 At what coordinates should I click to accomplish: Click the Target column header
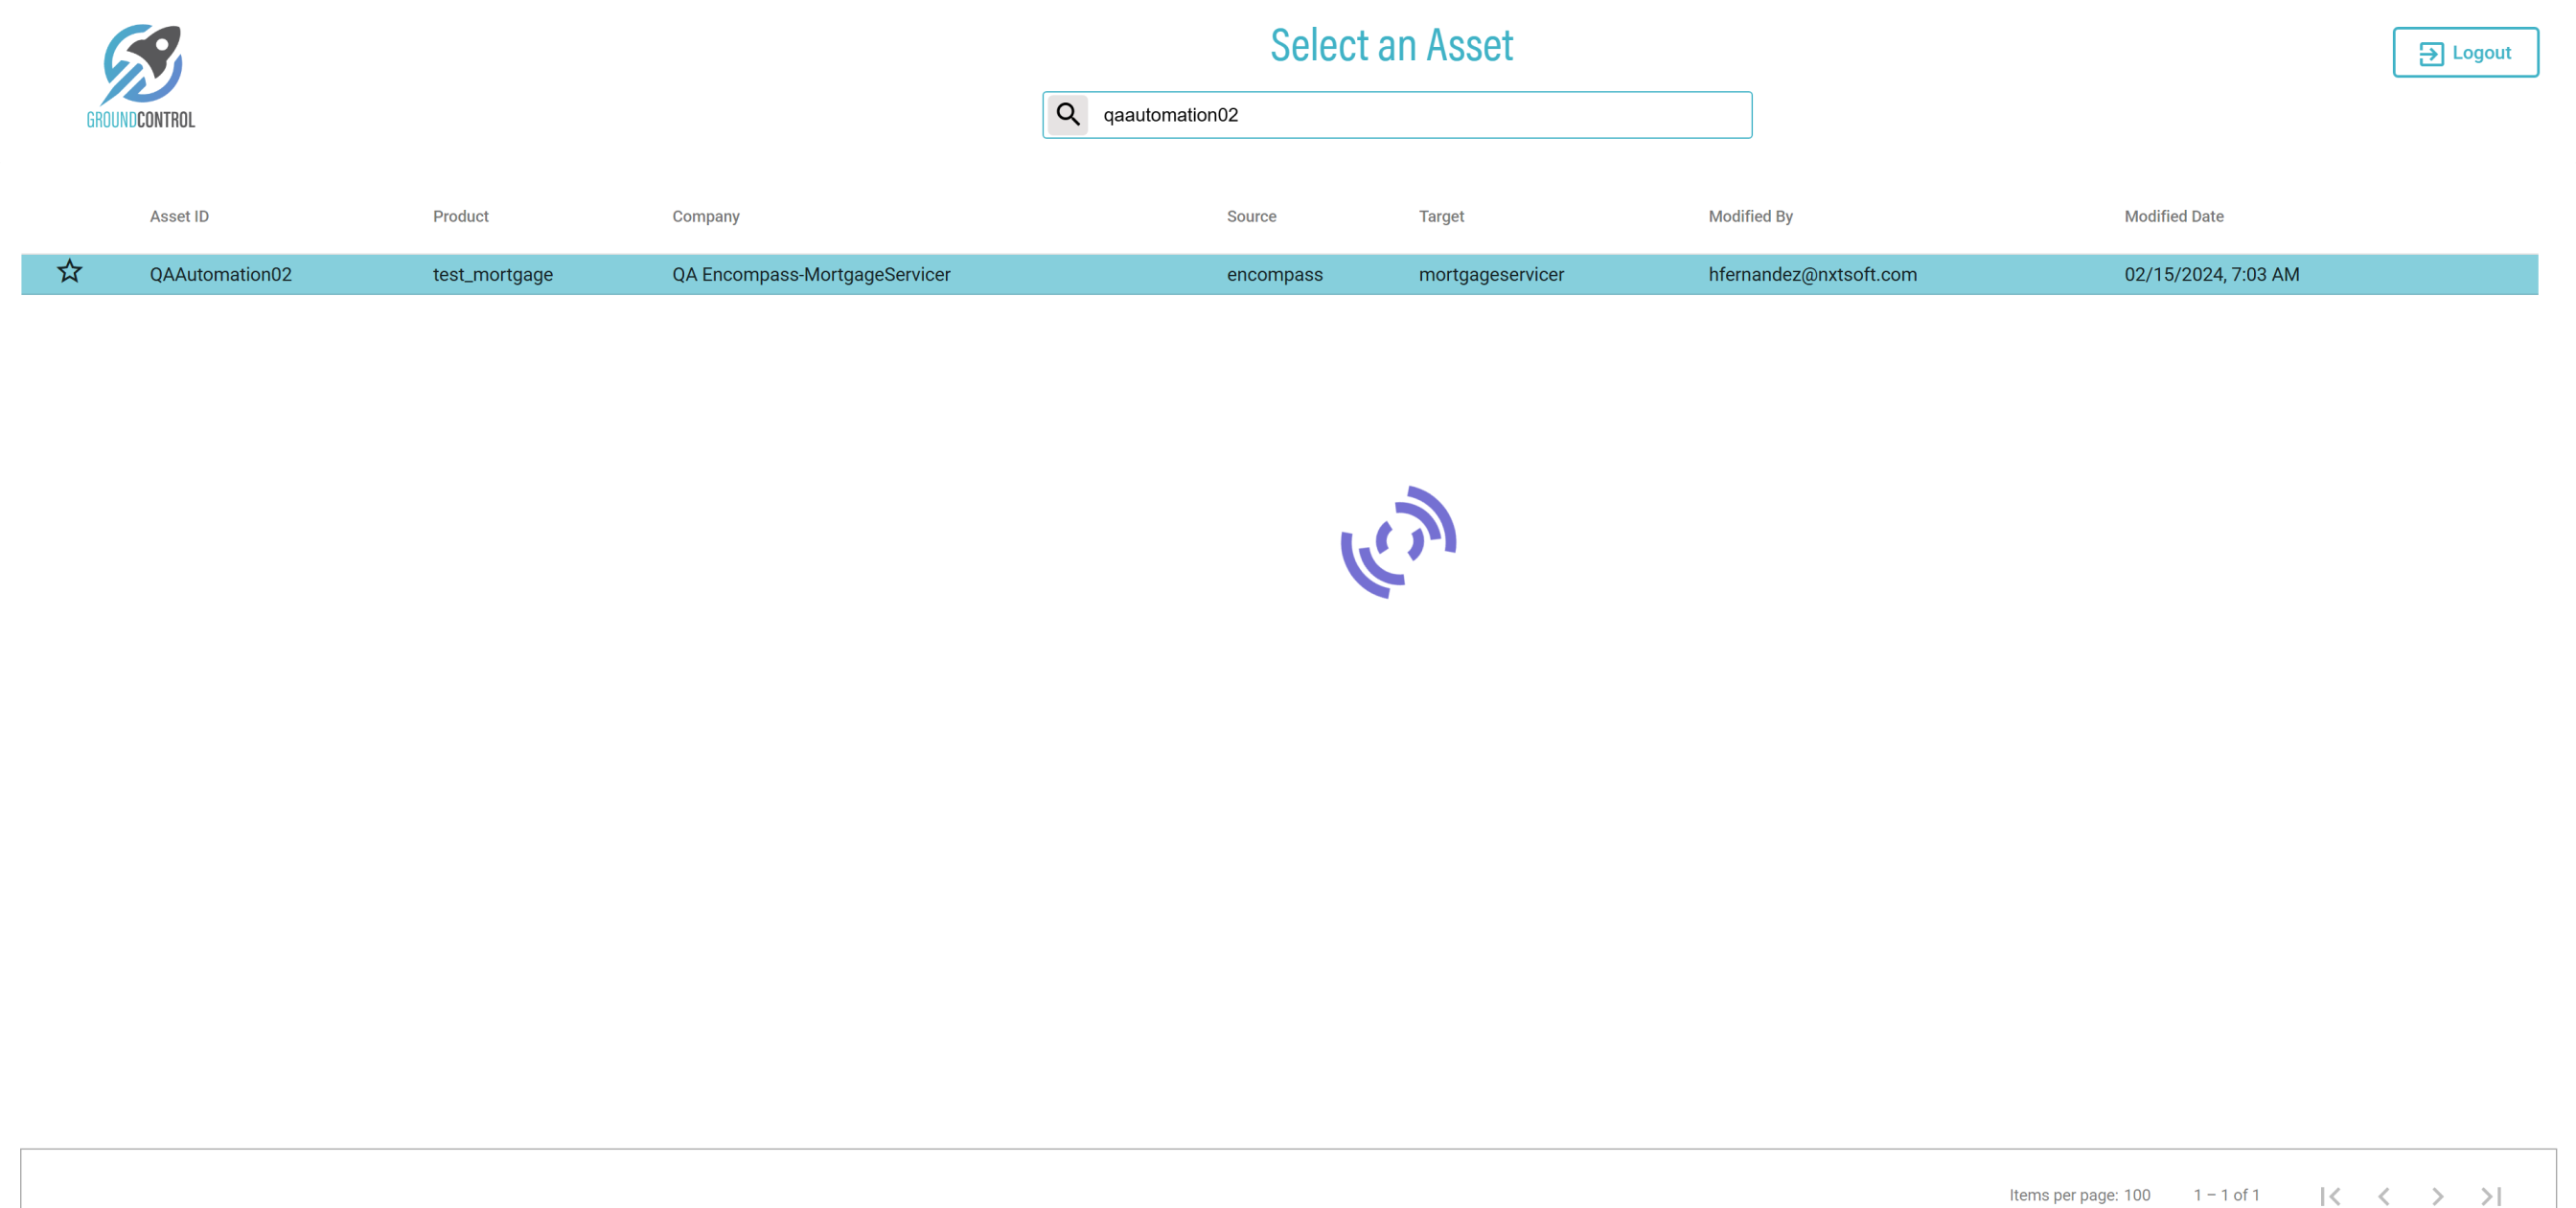(1440, 216)
